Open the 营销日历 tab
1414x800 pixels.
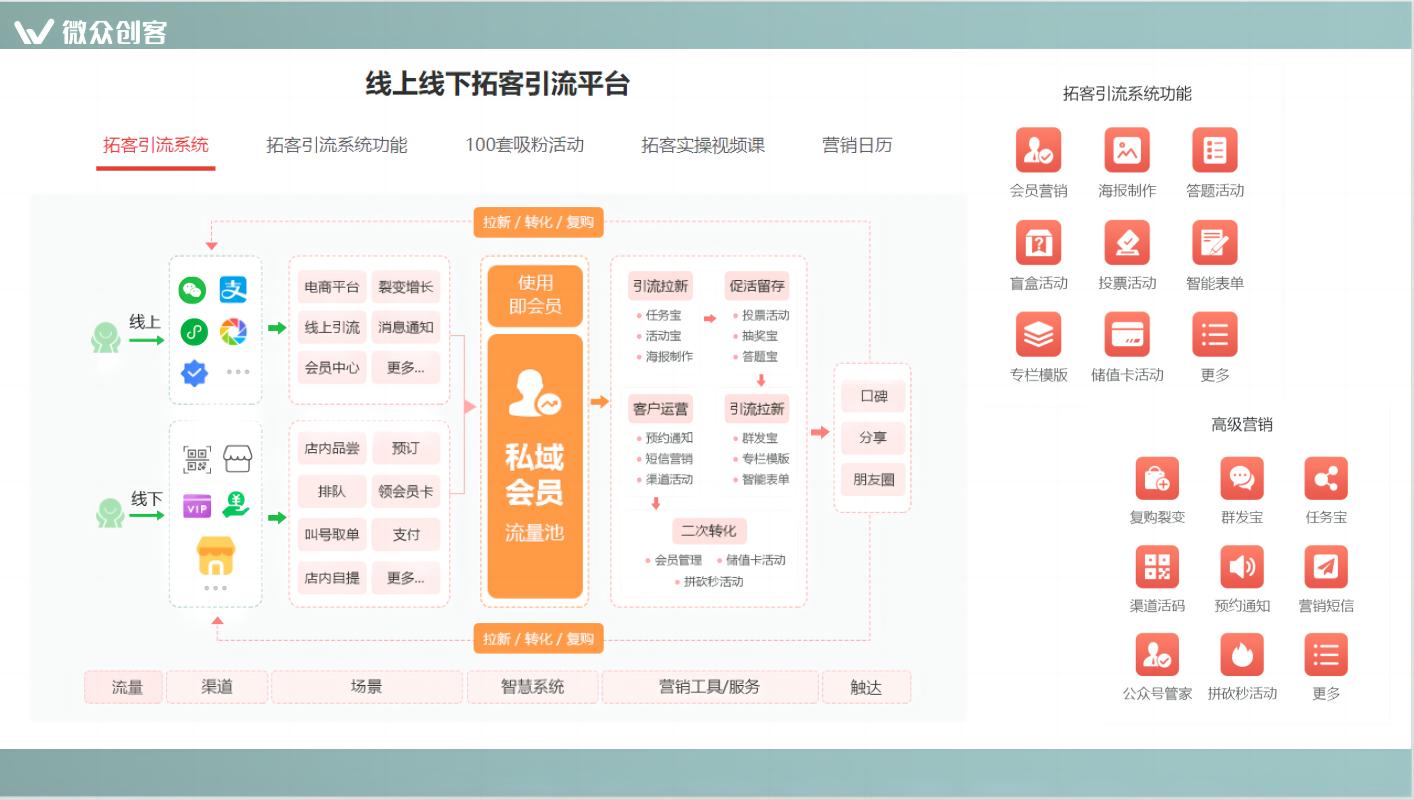click(857, 145)
